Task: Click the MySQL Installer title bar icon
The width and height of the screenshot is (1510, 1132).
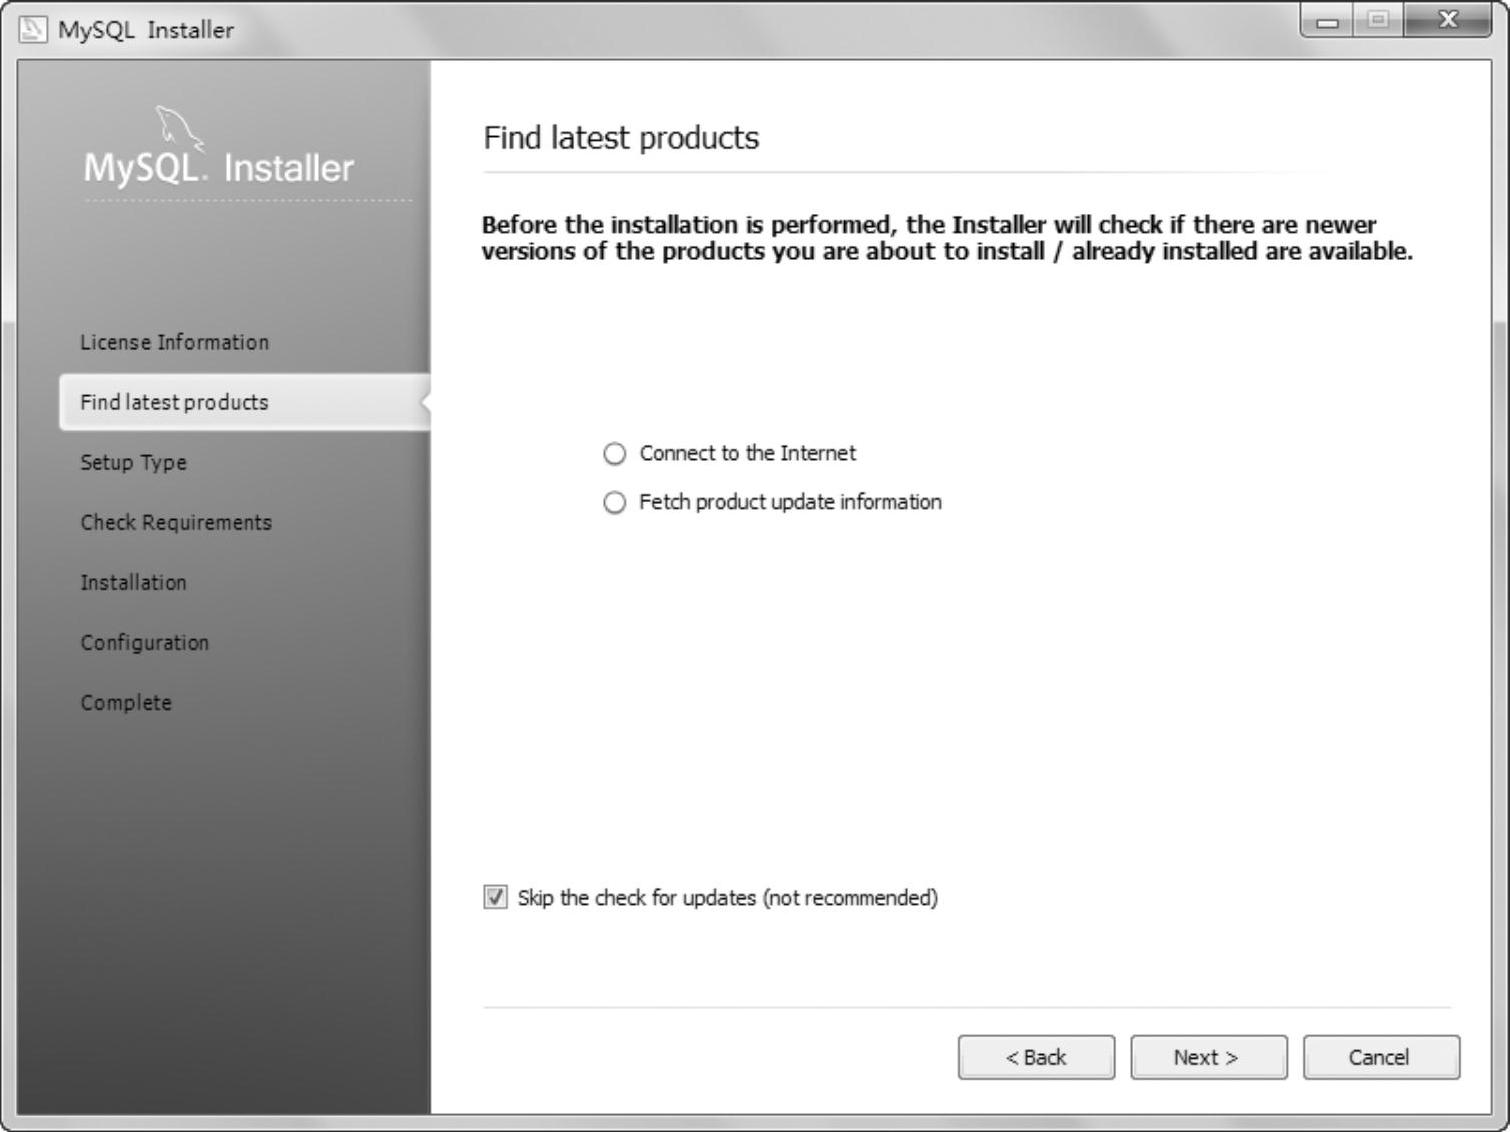Action: (33, 29)
